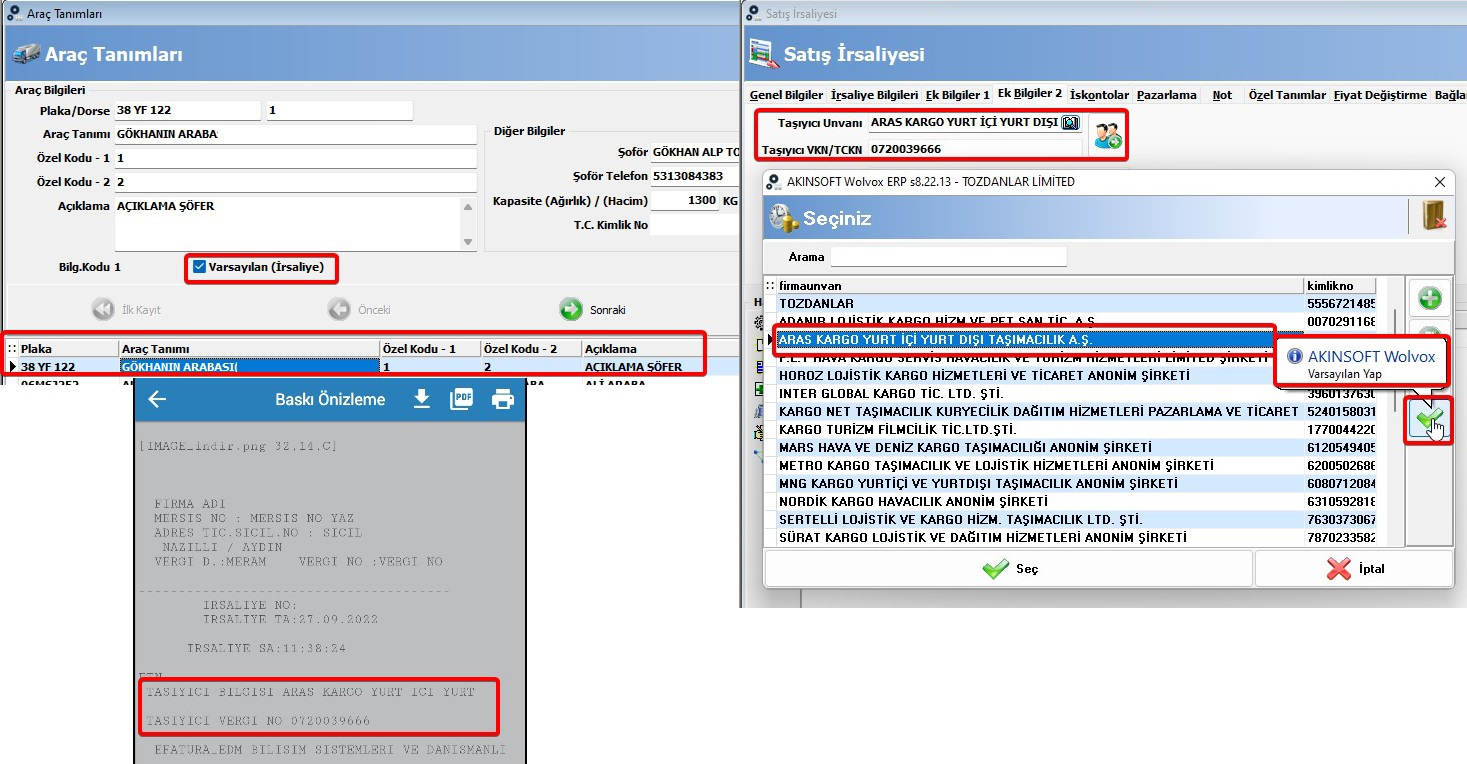Click the Dorse field next to Plaka
This screenshot has width=1467, height=764.
tap(339, 110)
